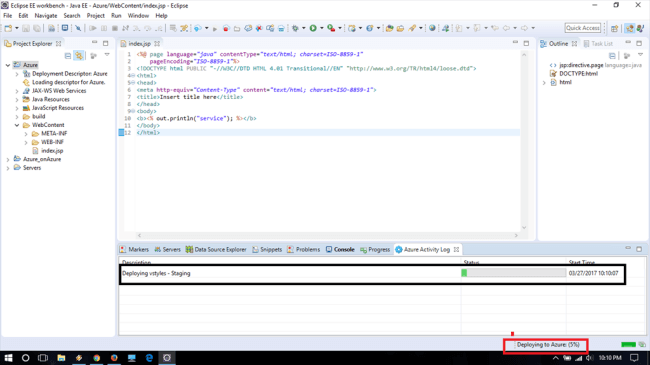Screen dimensions: 650x365
Task: Toggle Link with Editor in Project Explorer
Action: [79, 56]
